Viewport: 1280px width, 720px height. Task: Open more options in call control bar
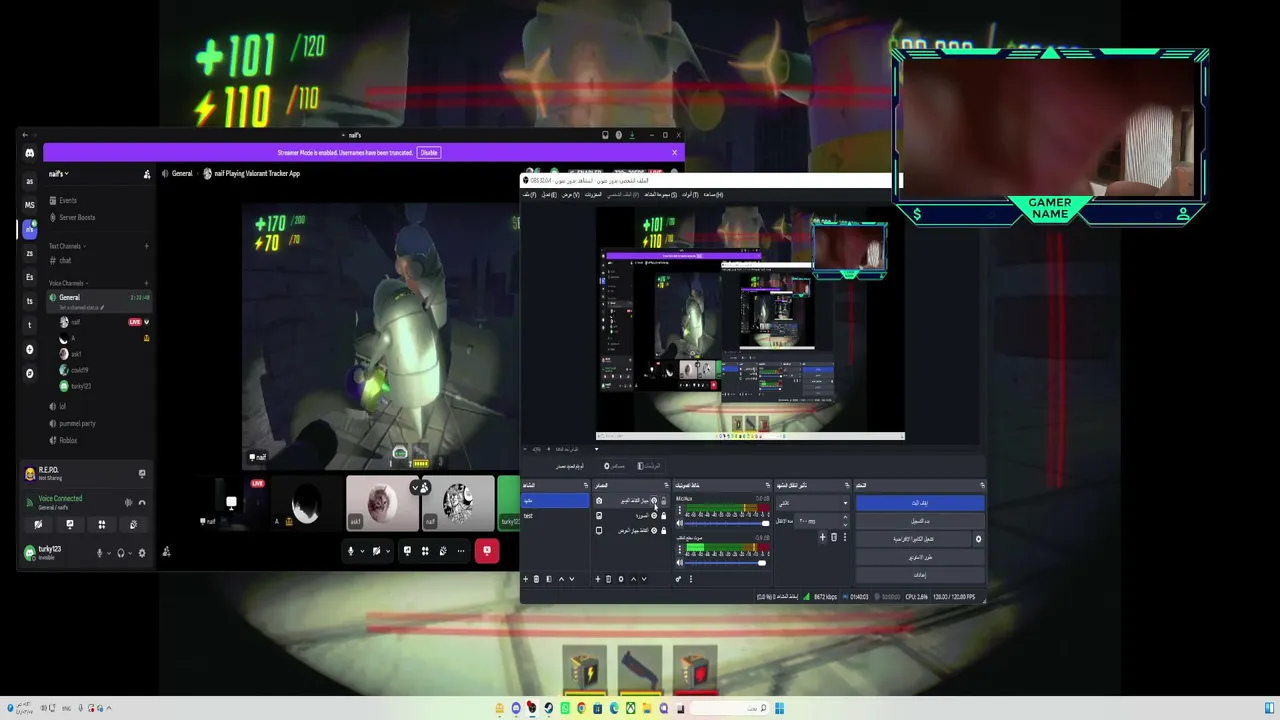(x=461, y=551)
